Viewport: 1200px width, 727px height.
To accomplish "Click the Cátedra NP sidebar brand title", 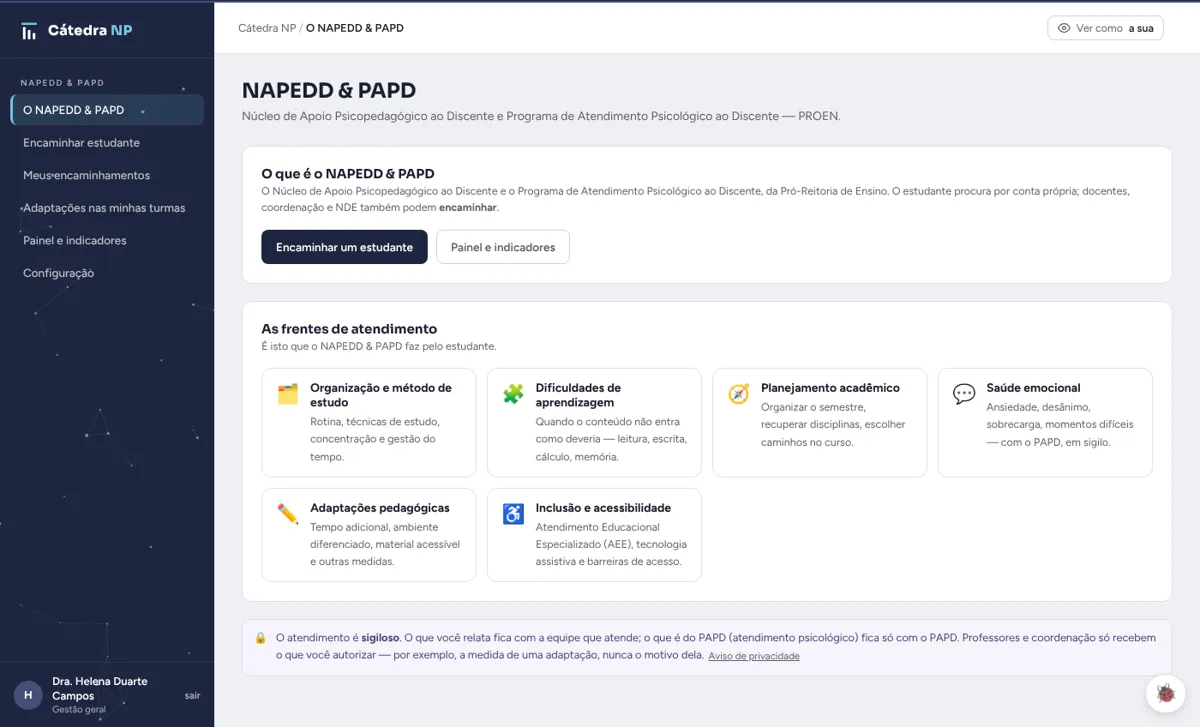I will coord(90,31).
